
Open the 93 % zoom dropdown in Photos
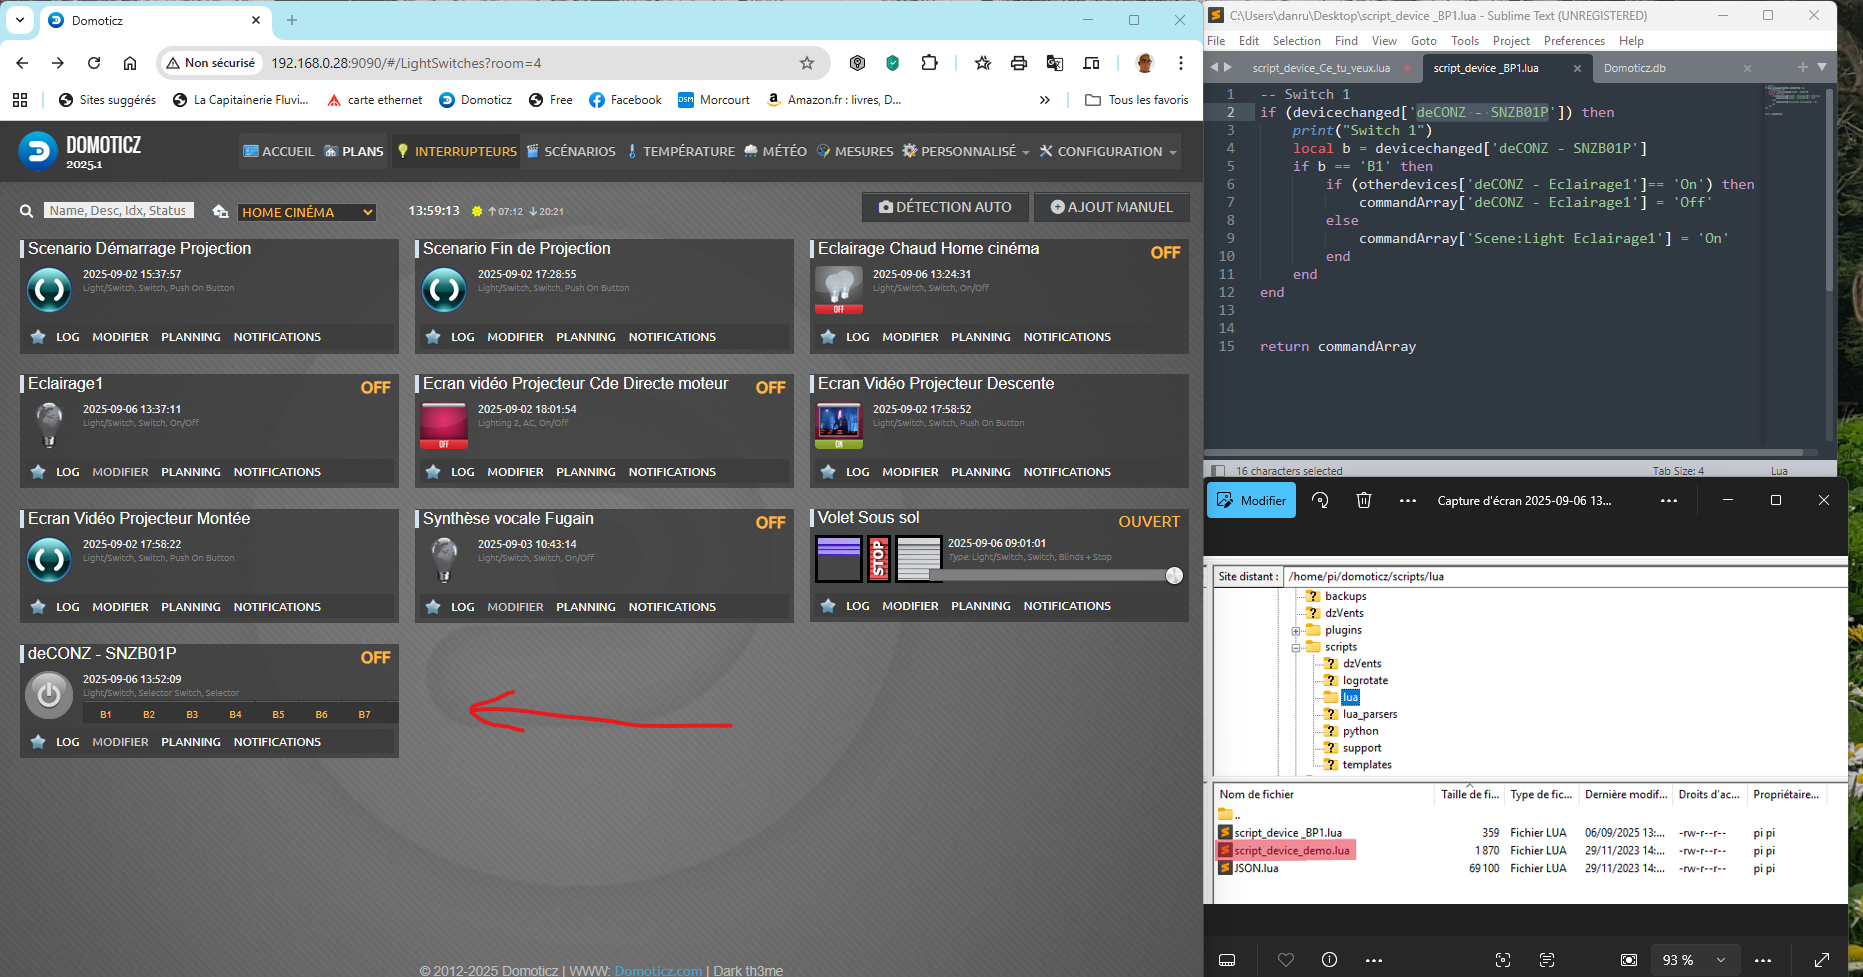1694,960
